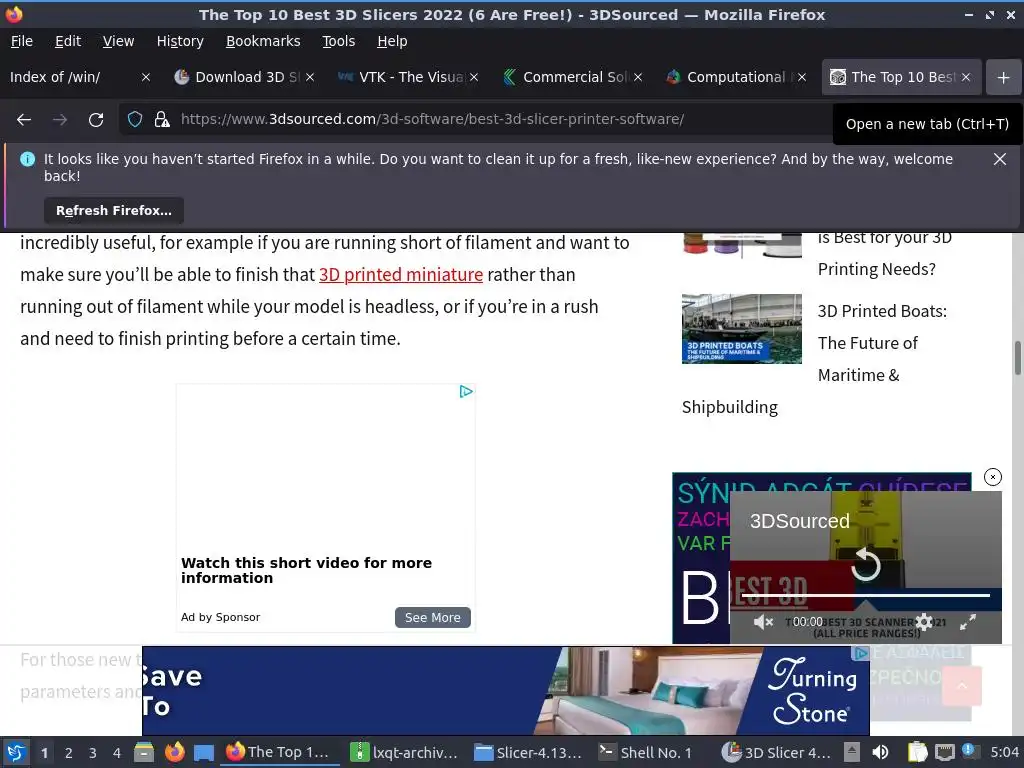This screenshot has height=768, width=1024.
Task: Open the File menu
Action: (22, 41)
